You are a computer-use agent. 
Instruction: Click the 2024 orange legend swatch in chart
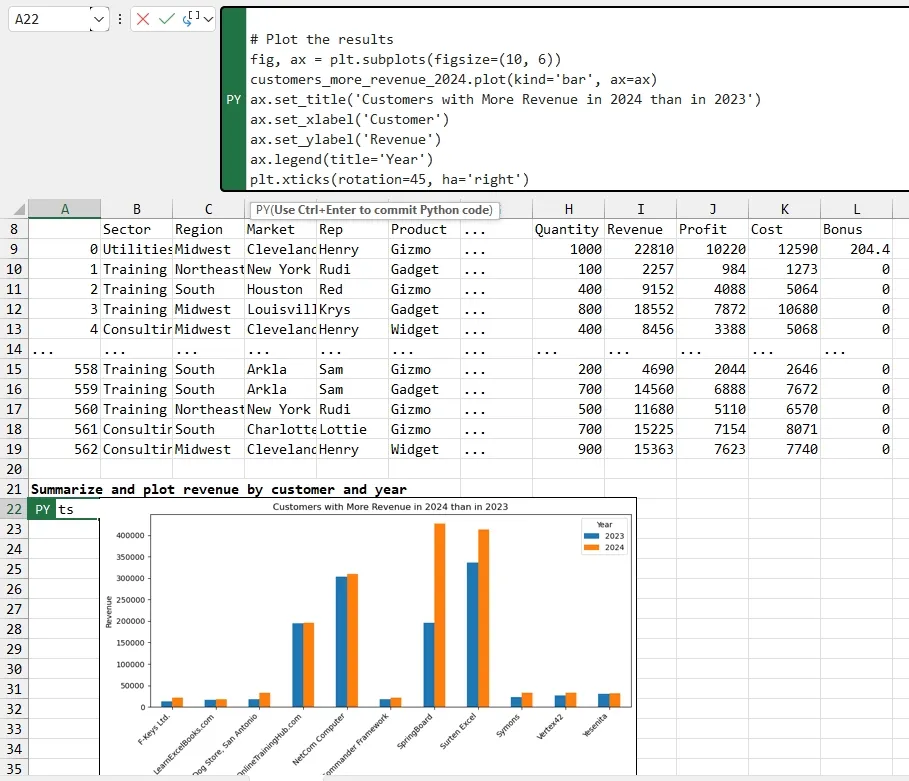[x=591, y=547]
